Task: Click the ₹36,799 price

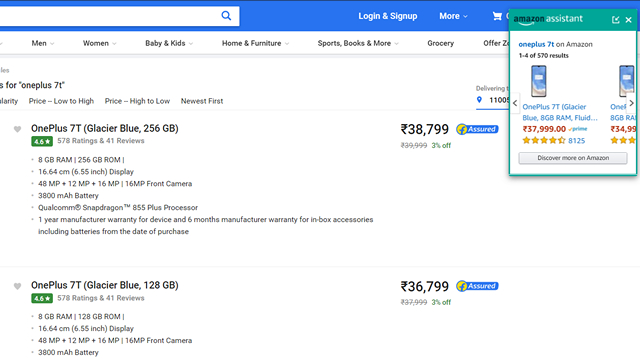Action: (424, 286)
